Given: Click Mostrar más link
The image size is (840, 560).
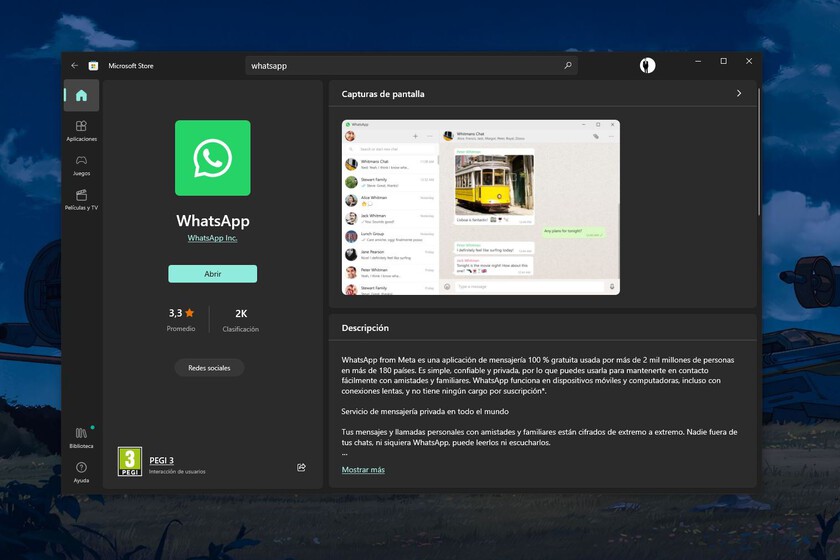Looking at the screenshot, I should [x=363, y=469].
